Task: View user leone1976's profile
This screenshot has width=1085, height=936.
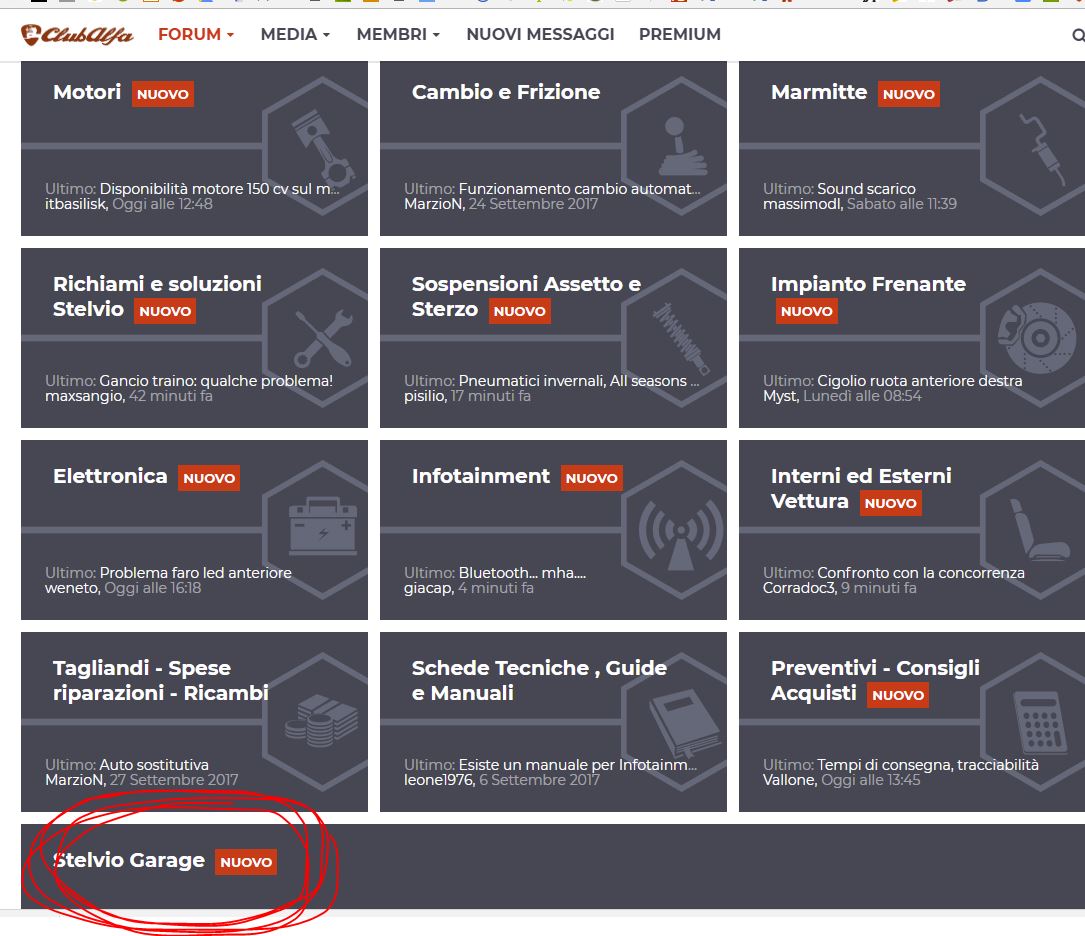Action: pyautogui.click(x=439, y=780)
